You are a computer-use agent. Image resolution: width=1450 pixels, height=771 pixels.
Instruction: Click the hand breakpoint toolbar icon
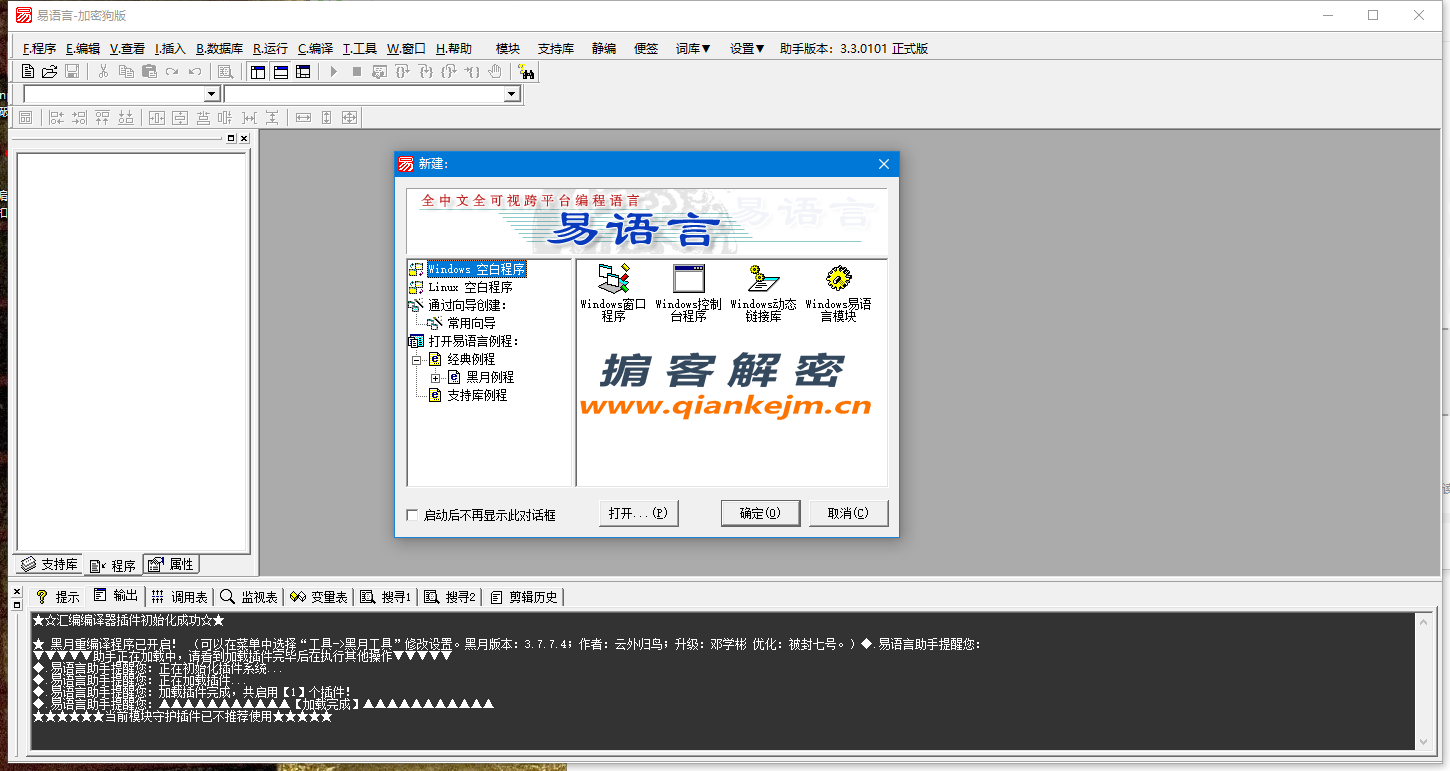495,72
